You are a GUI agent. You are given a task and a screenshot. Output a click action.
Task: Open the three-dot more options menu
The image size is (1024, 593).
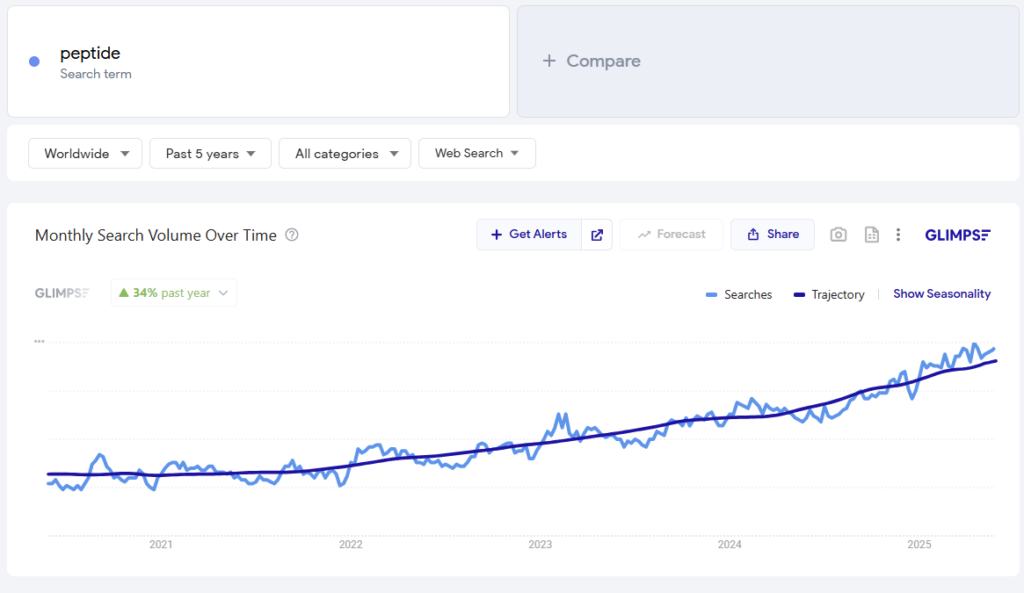(898, 234)
